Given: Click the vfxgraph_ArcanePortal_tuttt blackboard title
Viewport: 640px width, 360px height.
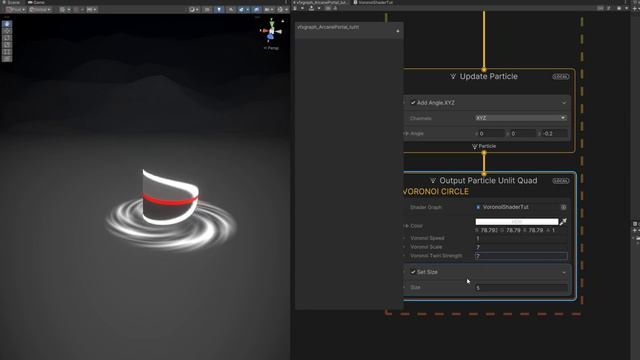Looking at the screenshot, I should pos(328,27).
